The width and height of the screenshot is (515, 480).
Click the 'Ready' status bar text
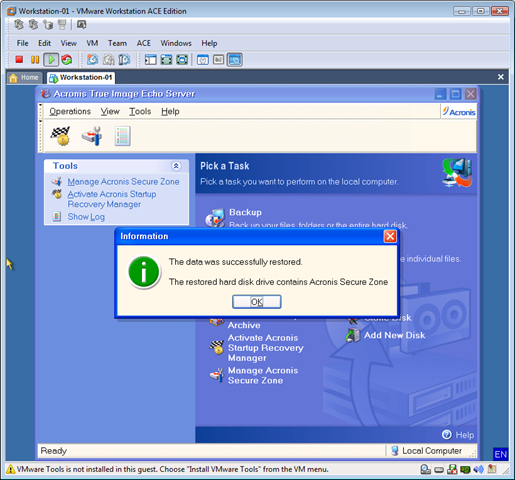tap(54, 451)
